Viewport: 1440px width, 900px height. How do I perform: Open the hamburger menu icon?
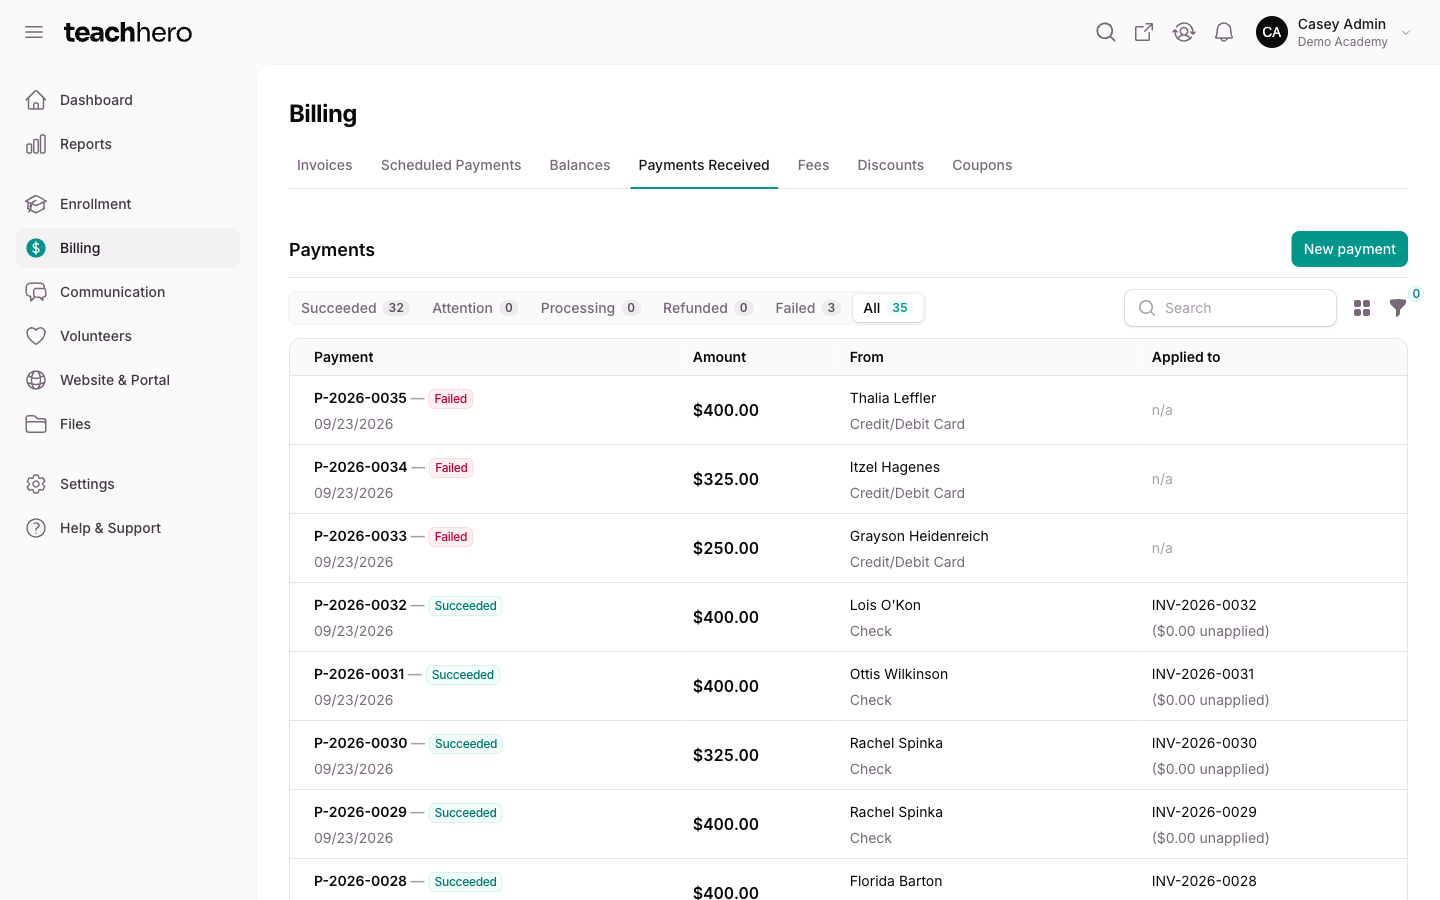tap(34, 32)
